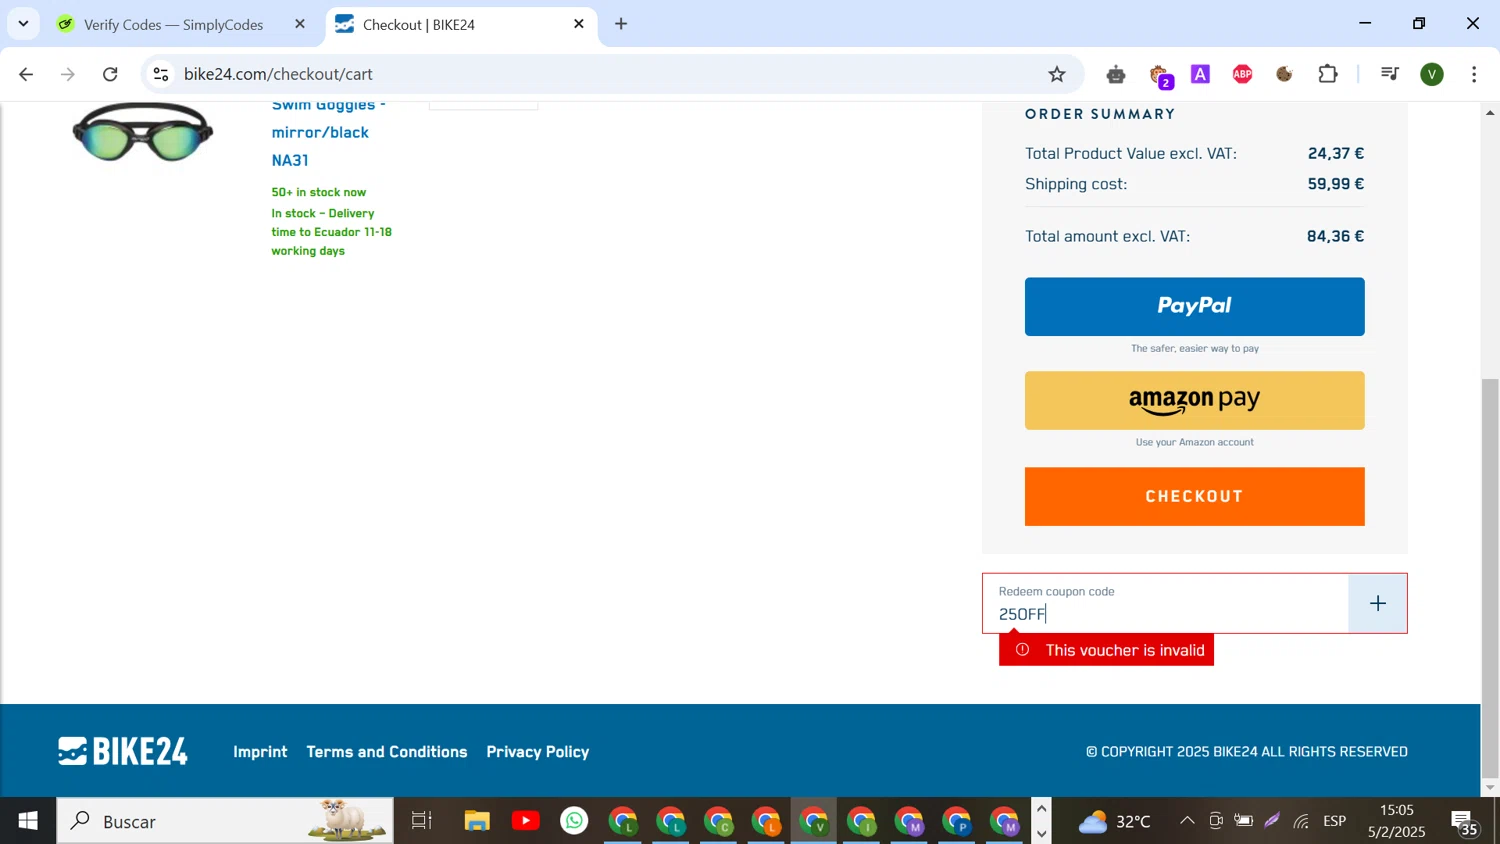Open the cookie extension icon
This screenshot has width=1500, height=844.
point(1284,74)
